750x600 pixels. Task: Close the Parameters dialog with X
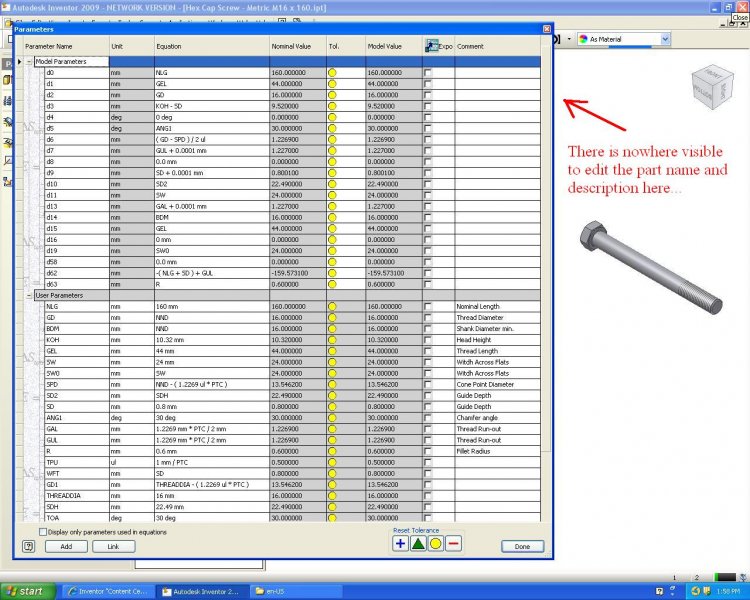(x=547, y=29)
